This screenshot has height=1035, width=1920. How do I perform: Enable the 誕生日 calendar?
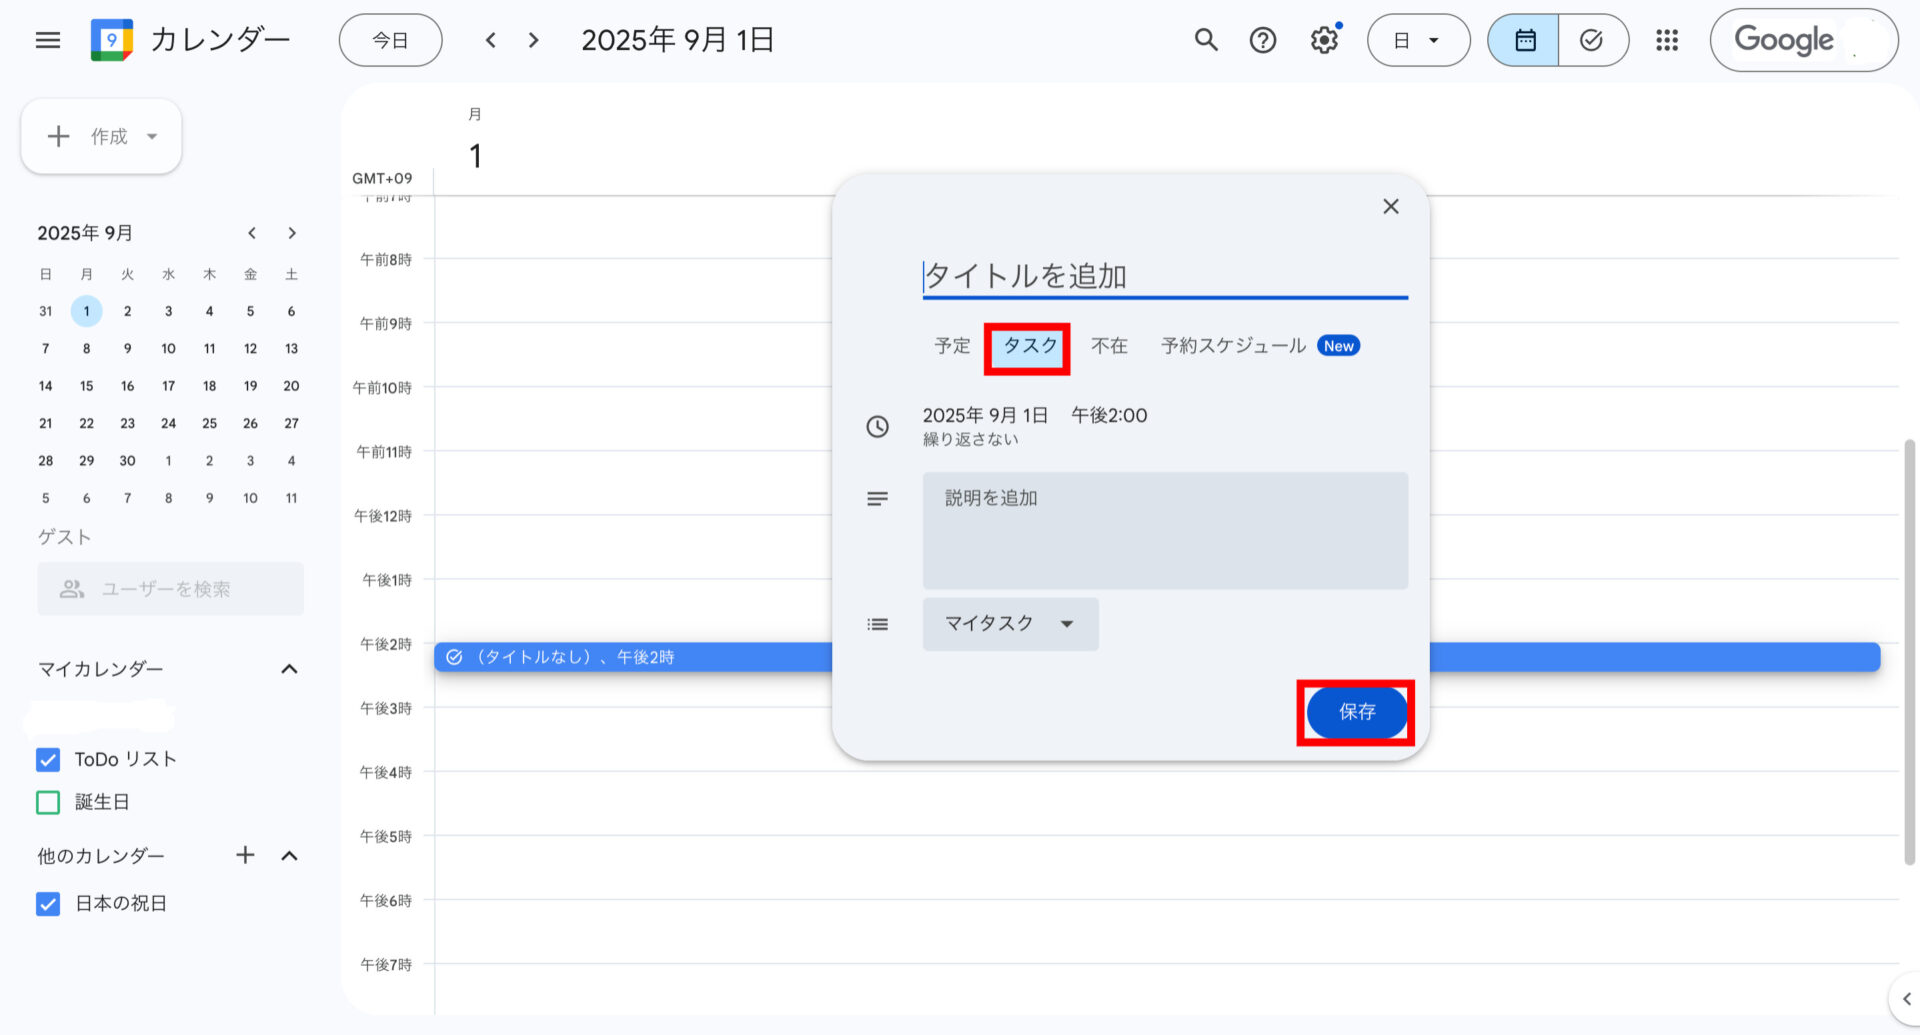pyautogui.click(x=47, y=802)
